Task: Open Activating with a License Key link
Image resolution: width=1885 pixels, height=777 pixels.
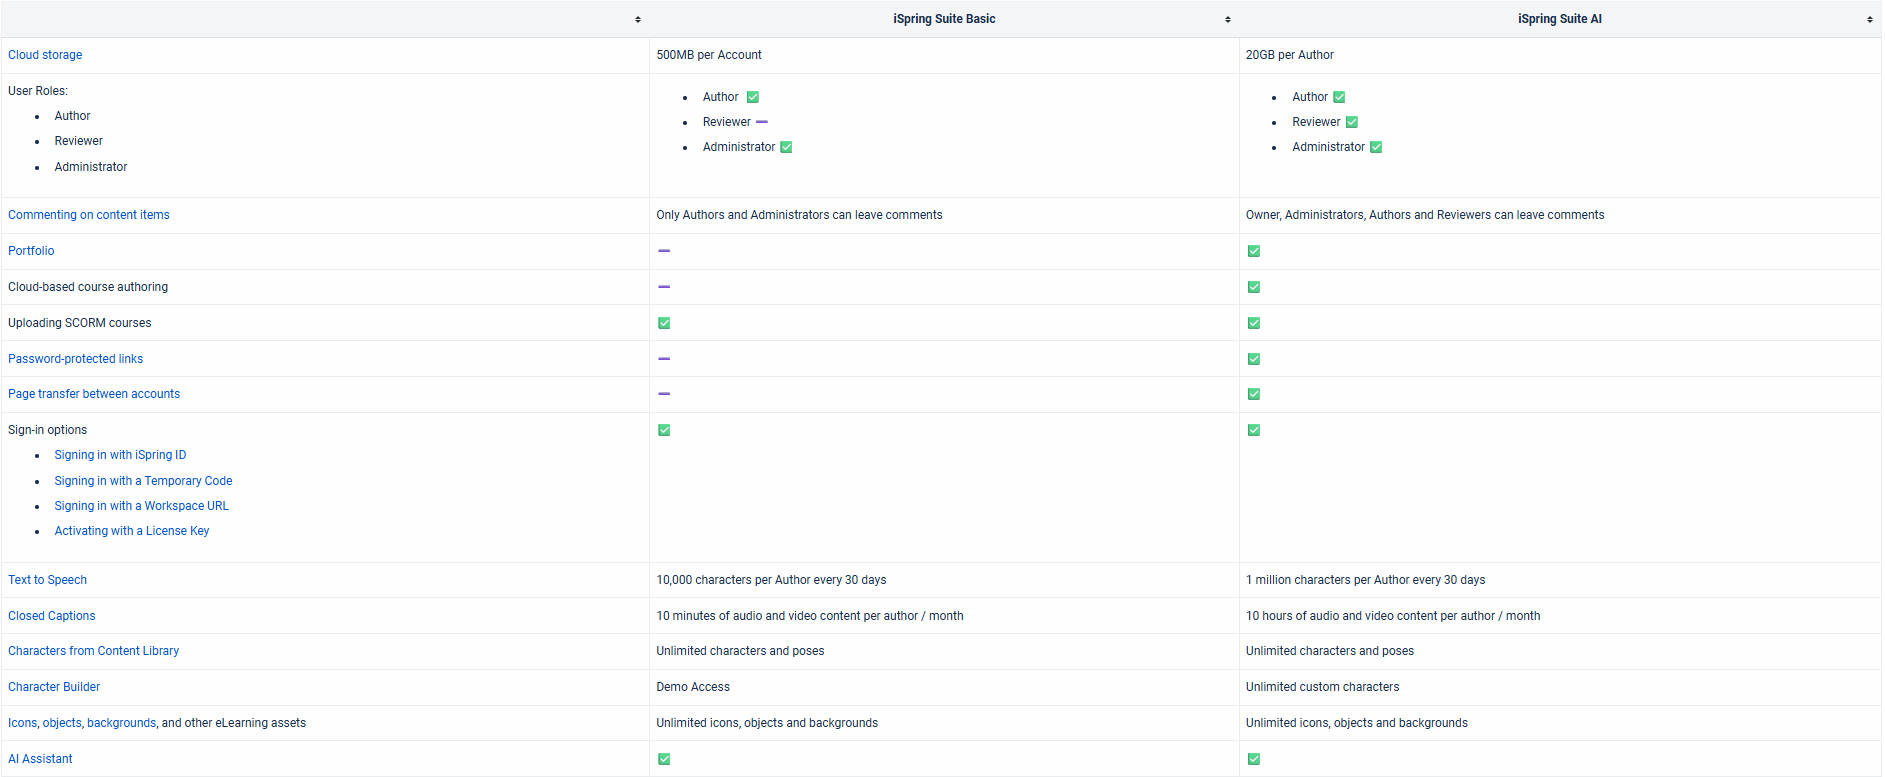Action: [x=132, y=531]
